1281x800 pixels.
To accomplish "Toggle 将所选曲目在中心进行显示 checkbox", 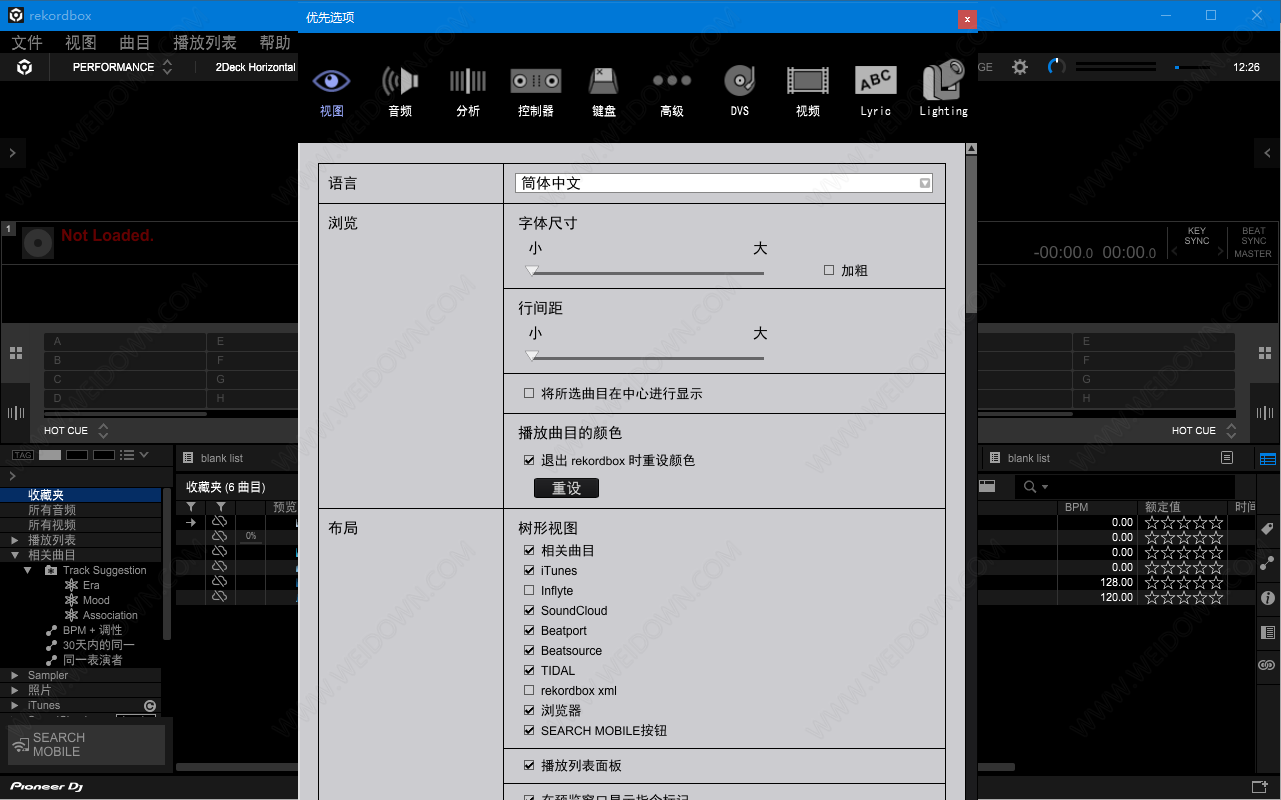I will pyautogui.click(x=529, y=394).
